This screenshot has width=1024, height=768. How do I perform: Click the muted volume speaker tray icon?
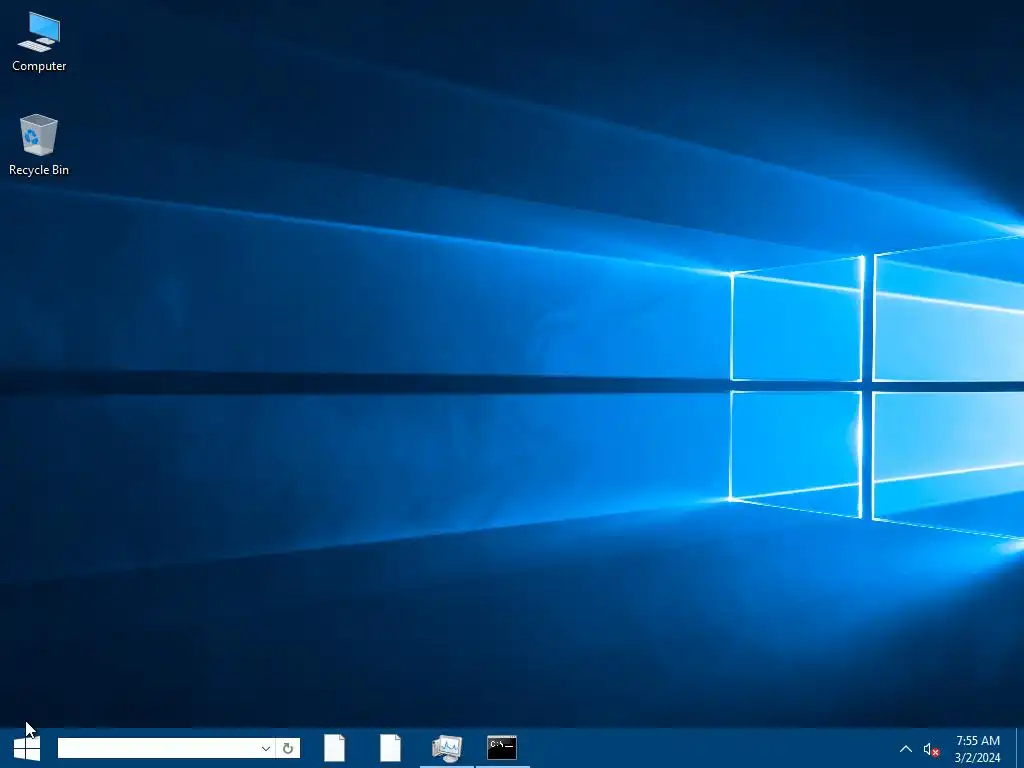pos(931,750)
